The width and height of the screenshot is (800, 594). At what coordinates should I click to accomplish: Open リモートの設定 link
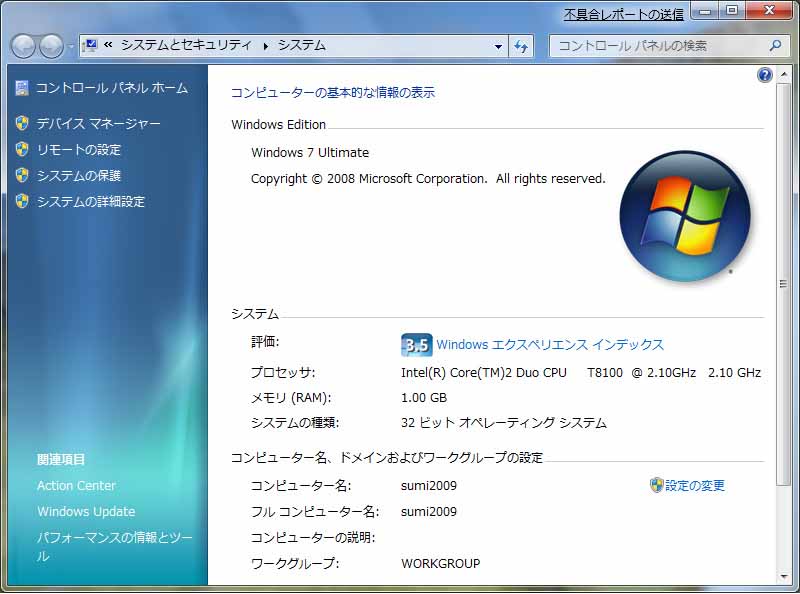tap(79, 150)
